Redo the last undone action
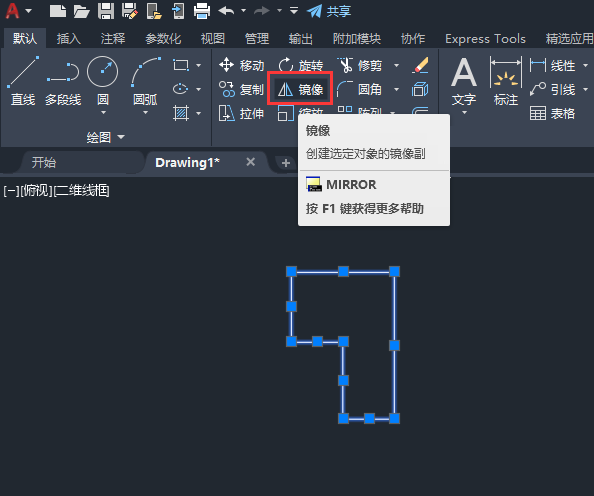 (x=262, y=11)
